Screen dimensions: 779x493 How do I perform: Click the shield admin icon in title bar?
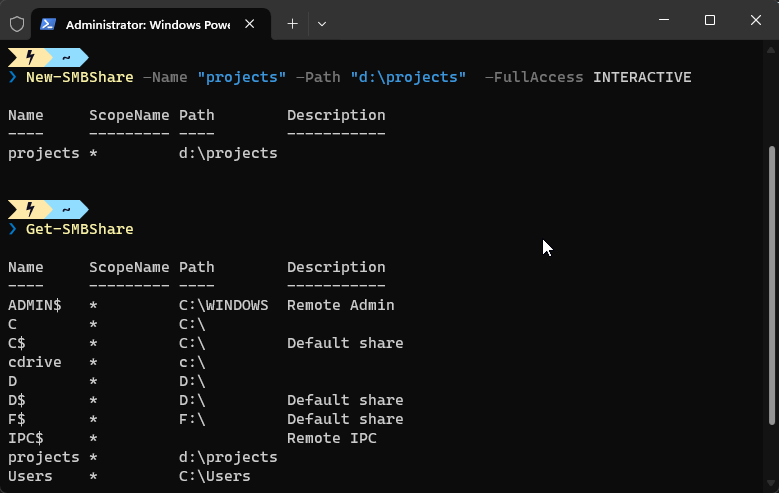(x=17, y=24)
